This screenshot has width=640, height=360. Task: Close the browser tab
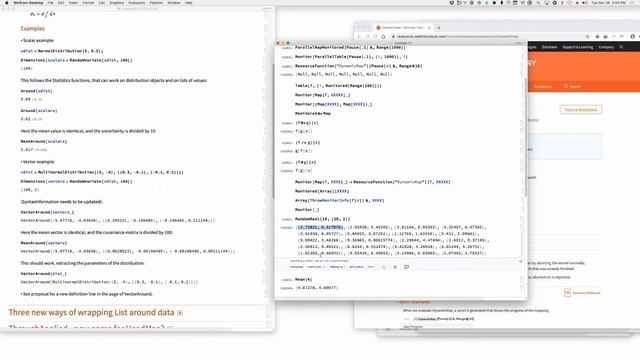click(429, 27)
